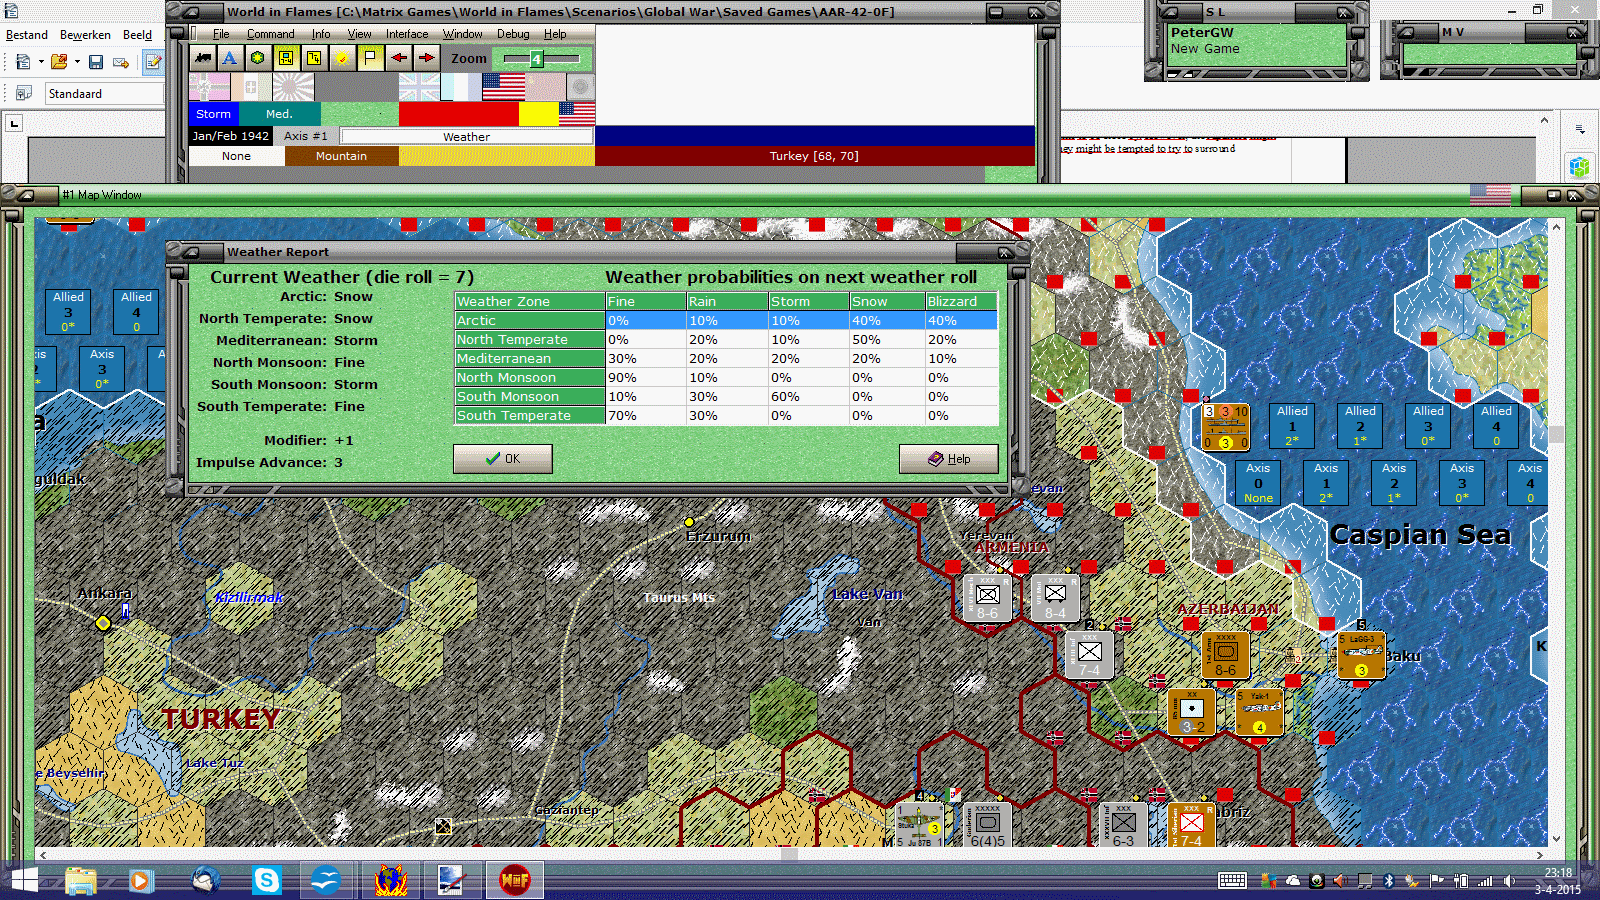This screenshot has width=1600, height=900.
Task: Open the Interface menu
Action: [407, 34]
